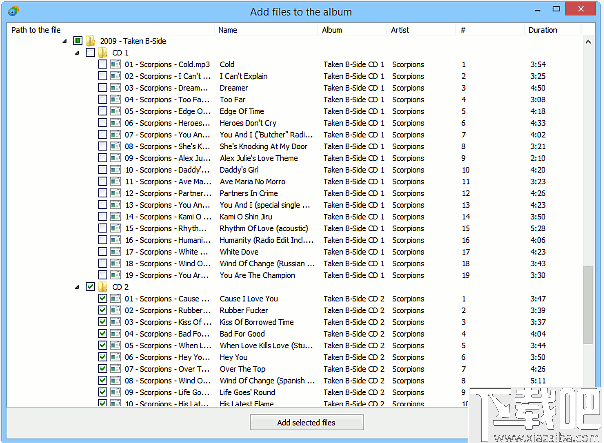
Task: Click the file icon of CD 2 track 09 Life Goes 'Round
Action: [x=115, y=392]
